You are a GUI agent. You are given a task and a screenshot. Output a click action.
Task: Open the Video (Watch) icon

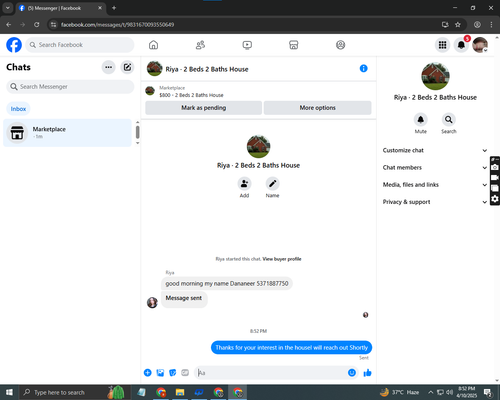point(247,45)
